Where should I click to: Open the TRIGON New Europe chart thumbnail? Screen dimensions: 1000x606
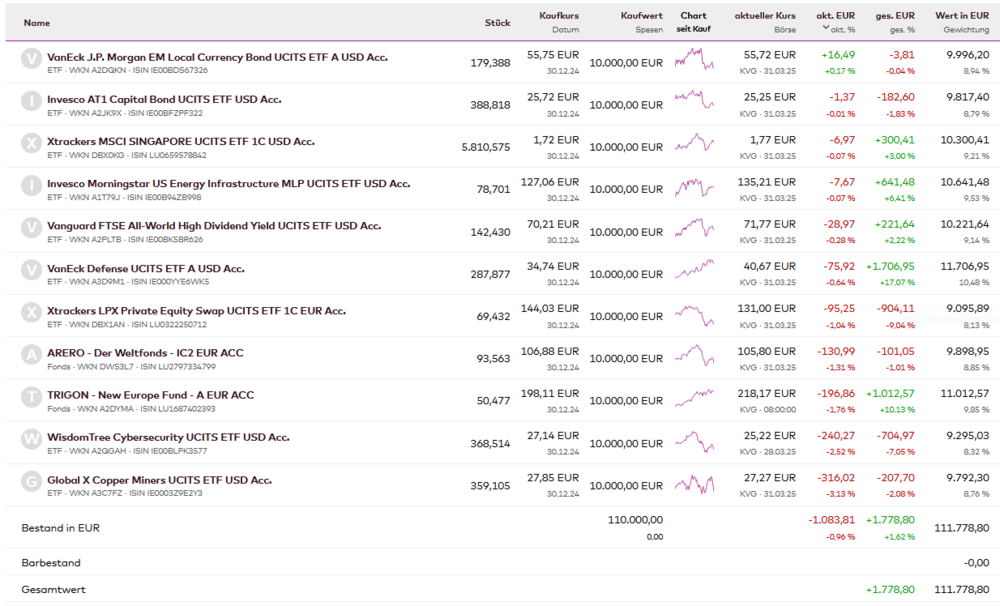coord(694,398)
